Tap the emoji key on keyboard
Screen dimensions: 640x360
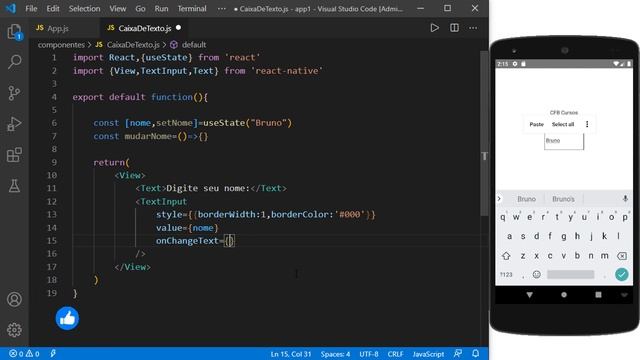pos(536,274)
